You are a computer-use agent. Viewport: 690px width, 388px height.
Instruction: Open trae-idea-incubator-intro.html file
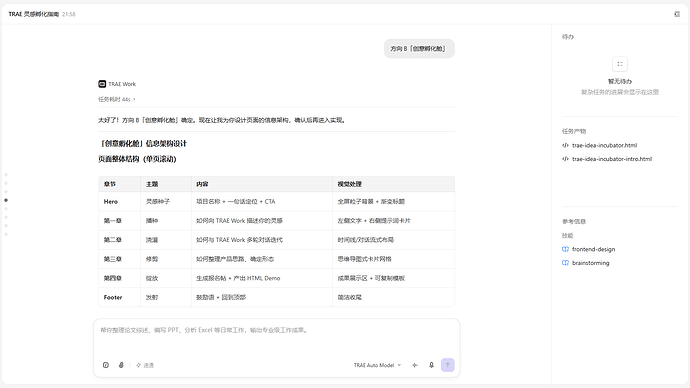pyautogui.click(x=612, y=159)
